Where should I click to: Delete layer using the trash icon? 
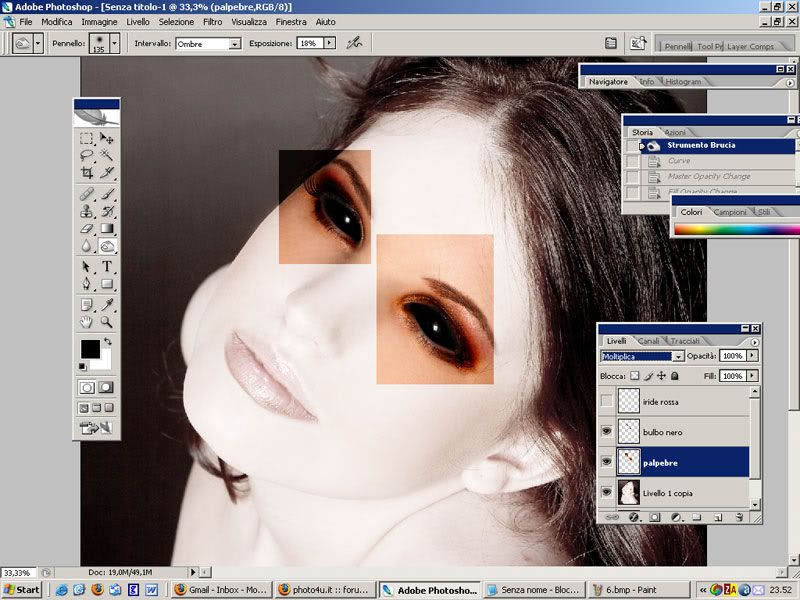pos(739,517)
